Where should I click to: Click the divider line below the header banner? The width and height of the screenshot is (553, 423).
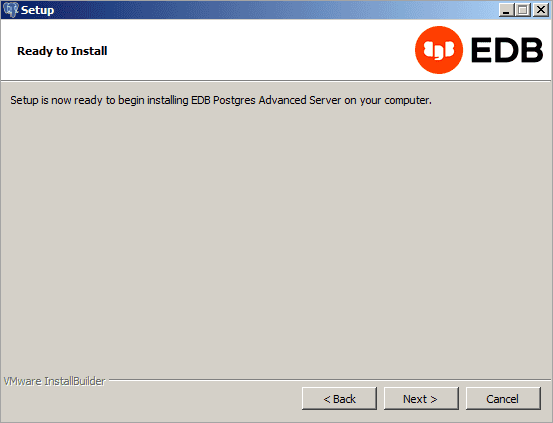pos(276,81)
